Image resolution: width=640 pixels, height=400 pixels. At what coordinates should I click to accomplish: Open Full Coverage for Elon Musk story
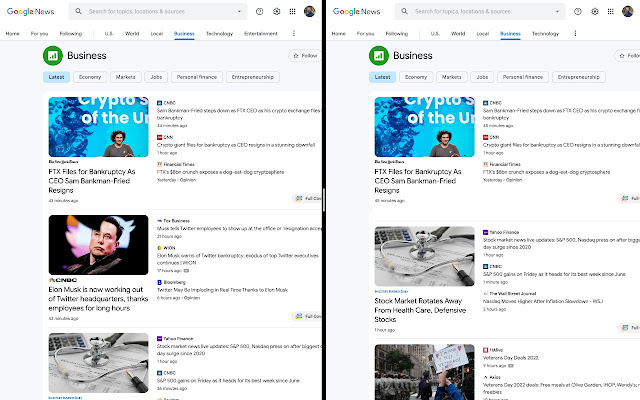point(307,316)
